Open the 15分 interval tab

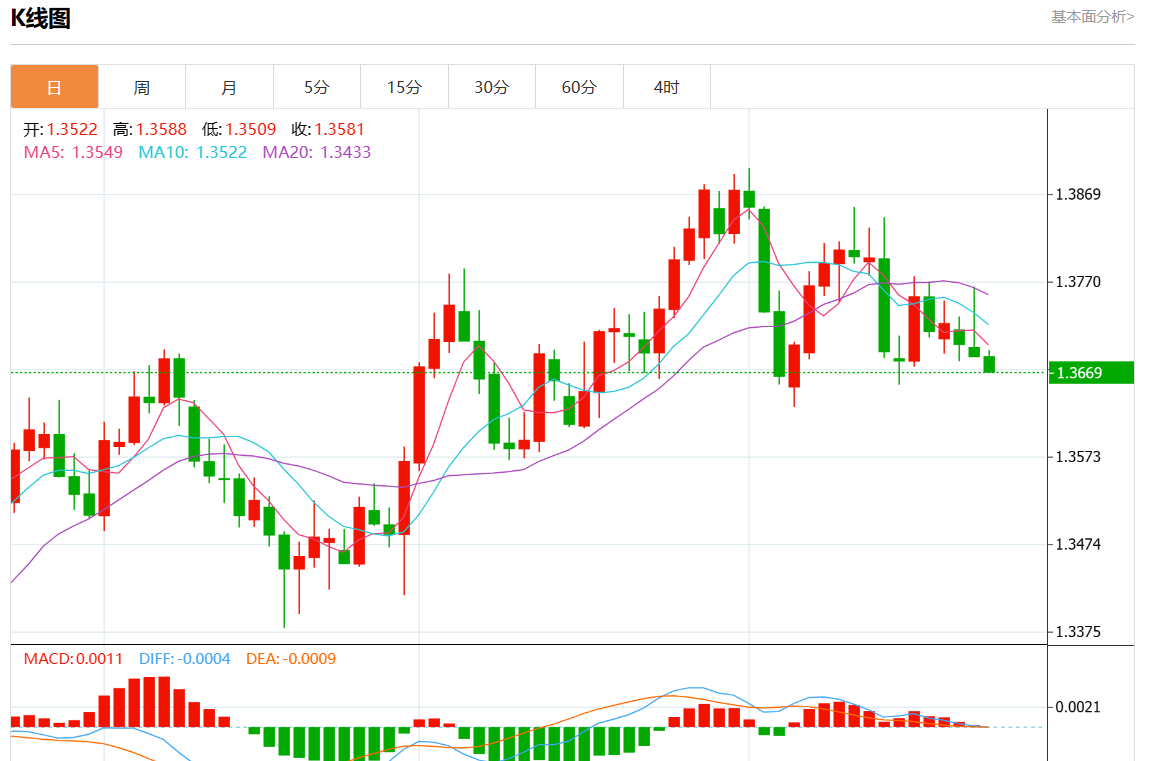[404, 87]
